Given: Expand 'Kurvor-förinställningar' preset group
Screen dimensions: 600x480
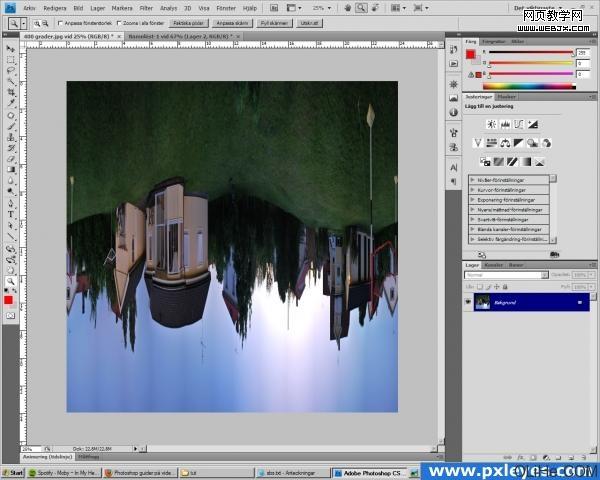Looking at the screenshot, I should (x=473, y=189).
